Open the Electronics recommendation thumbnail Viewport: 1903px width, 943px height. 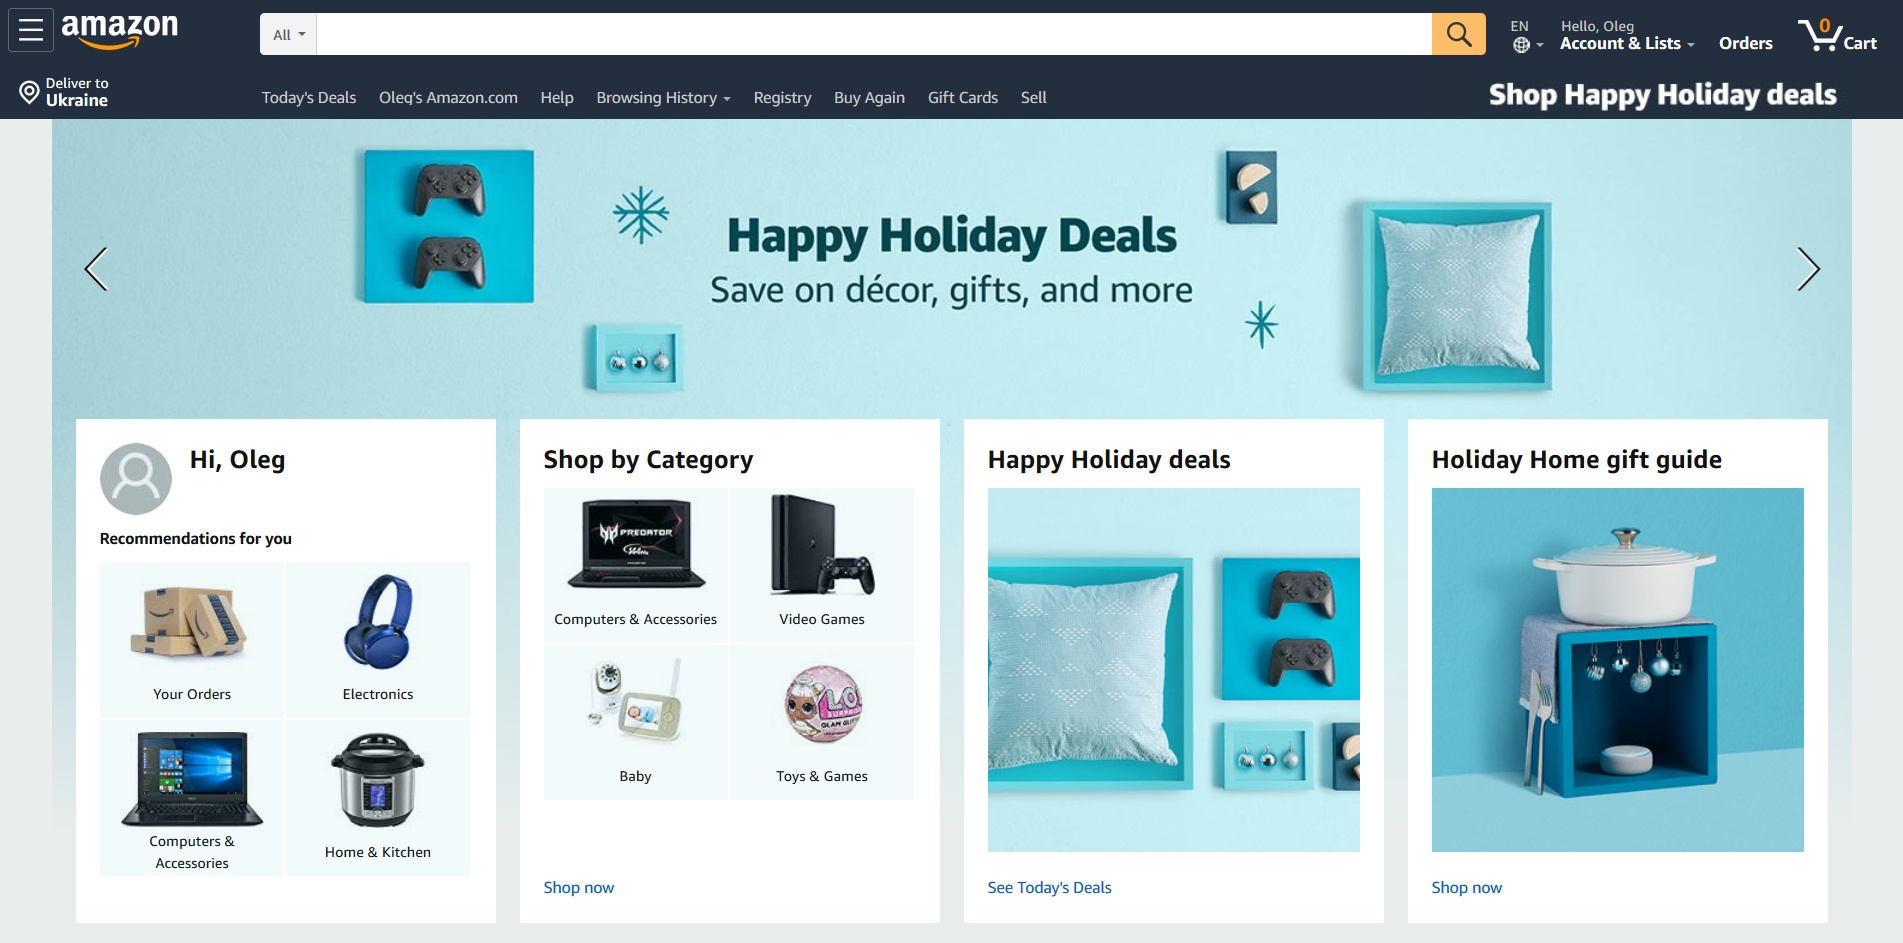378,640
